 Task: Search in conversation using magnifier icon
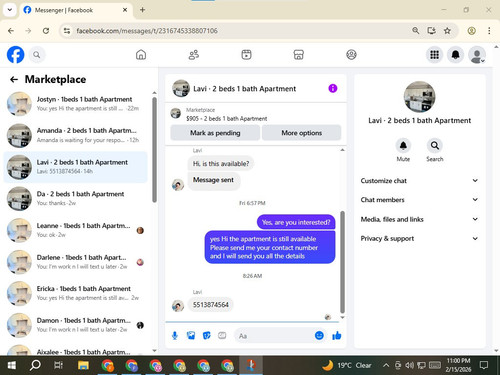[435, 146]
